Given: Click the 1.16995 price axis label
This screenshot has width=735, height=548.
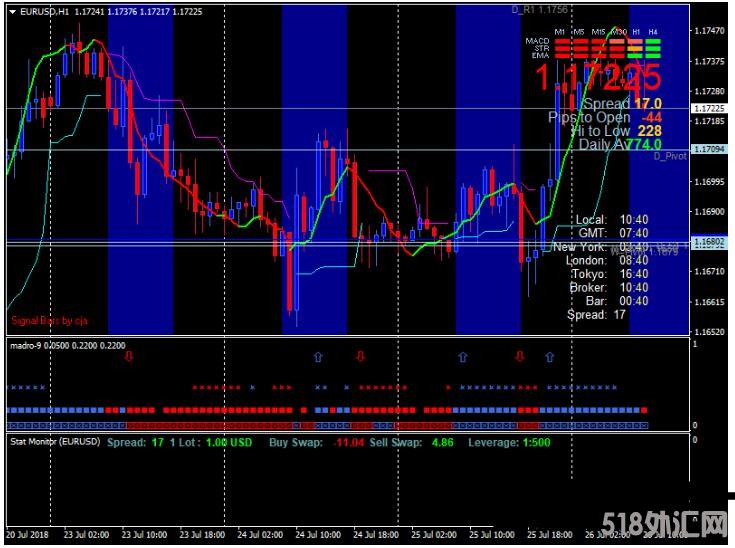Looking at the screenshot, I should [x=709, y=181].
